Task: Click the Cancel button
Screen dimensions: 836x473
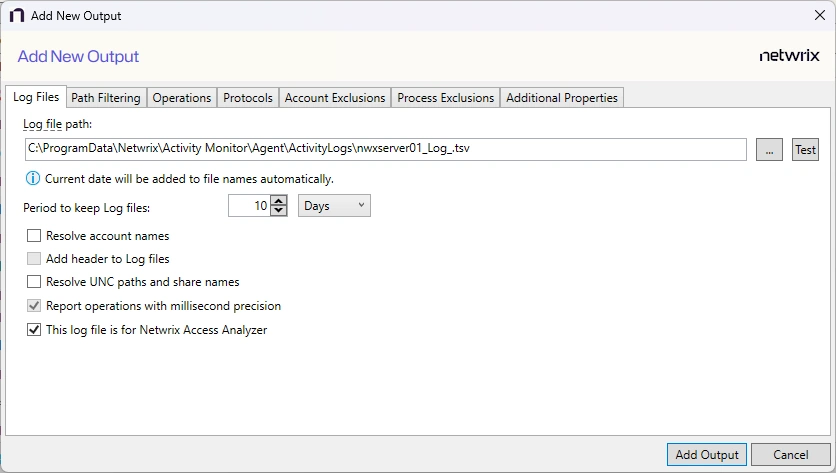Action: (790, 454)
